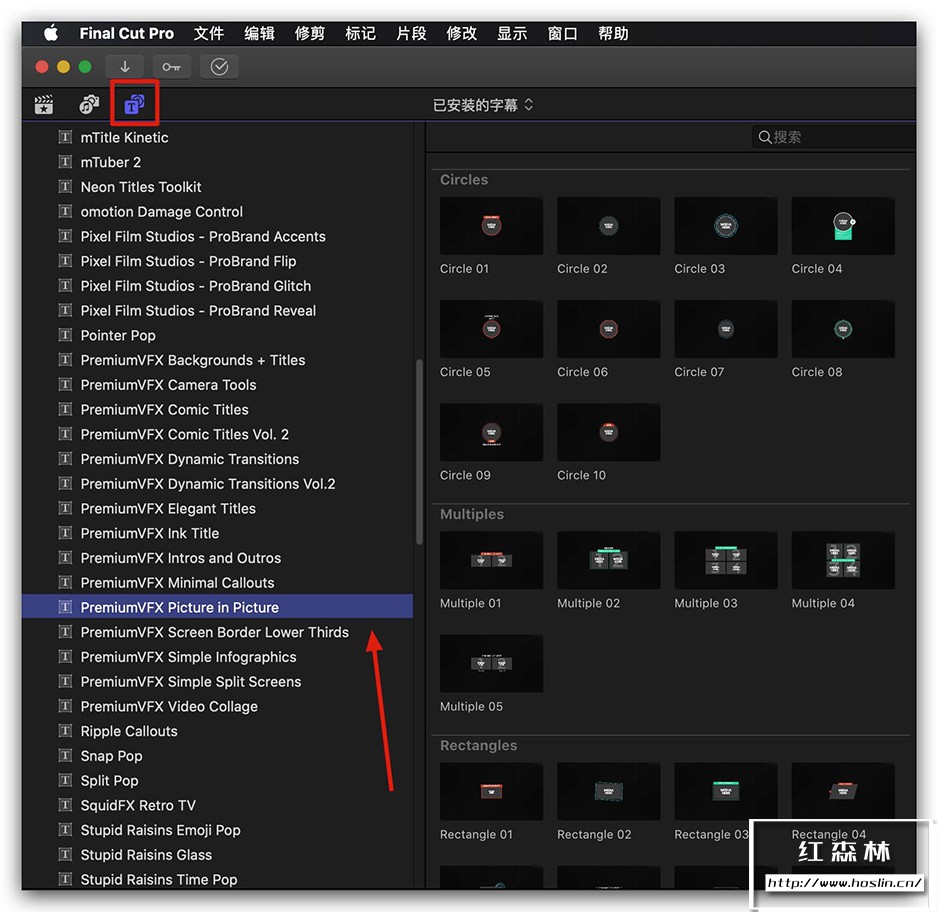Select the Circle 01 title thumbnail
This screenshot has height=912, width=938.
(491, 226)
